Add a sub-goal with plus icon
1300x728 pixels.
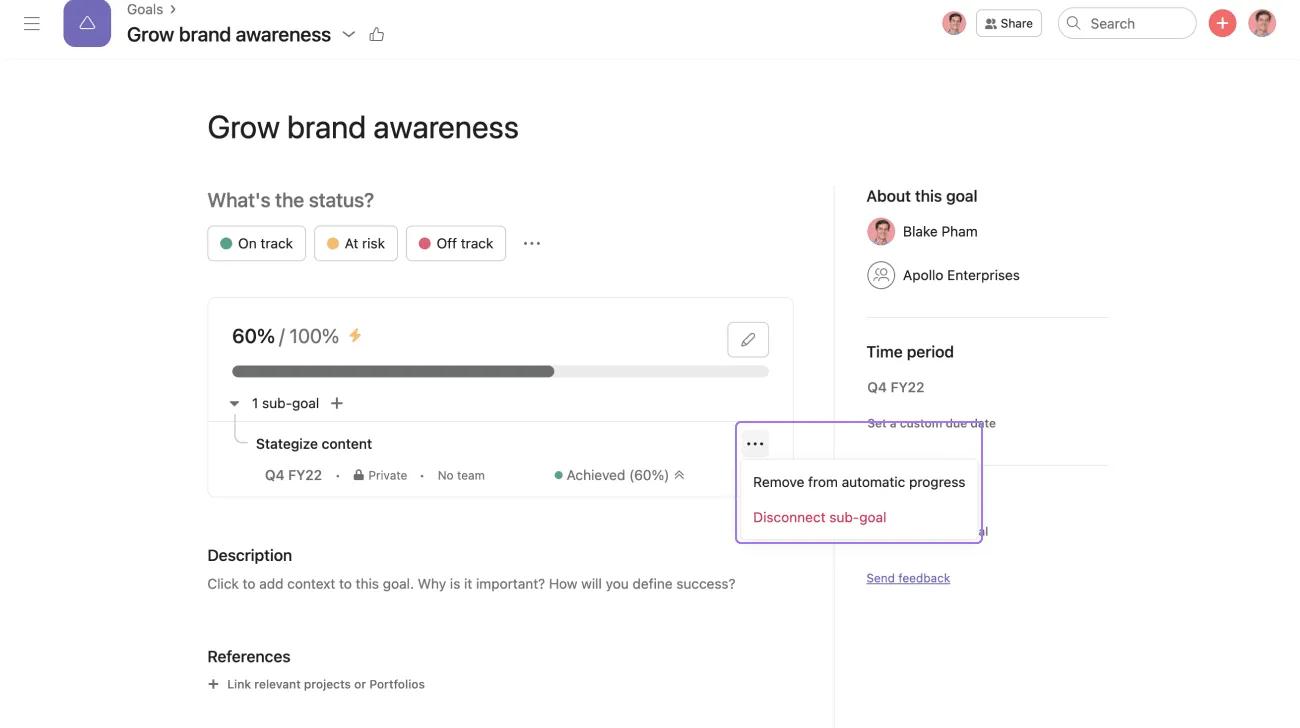337,403
